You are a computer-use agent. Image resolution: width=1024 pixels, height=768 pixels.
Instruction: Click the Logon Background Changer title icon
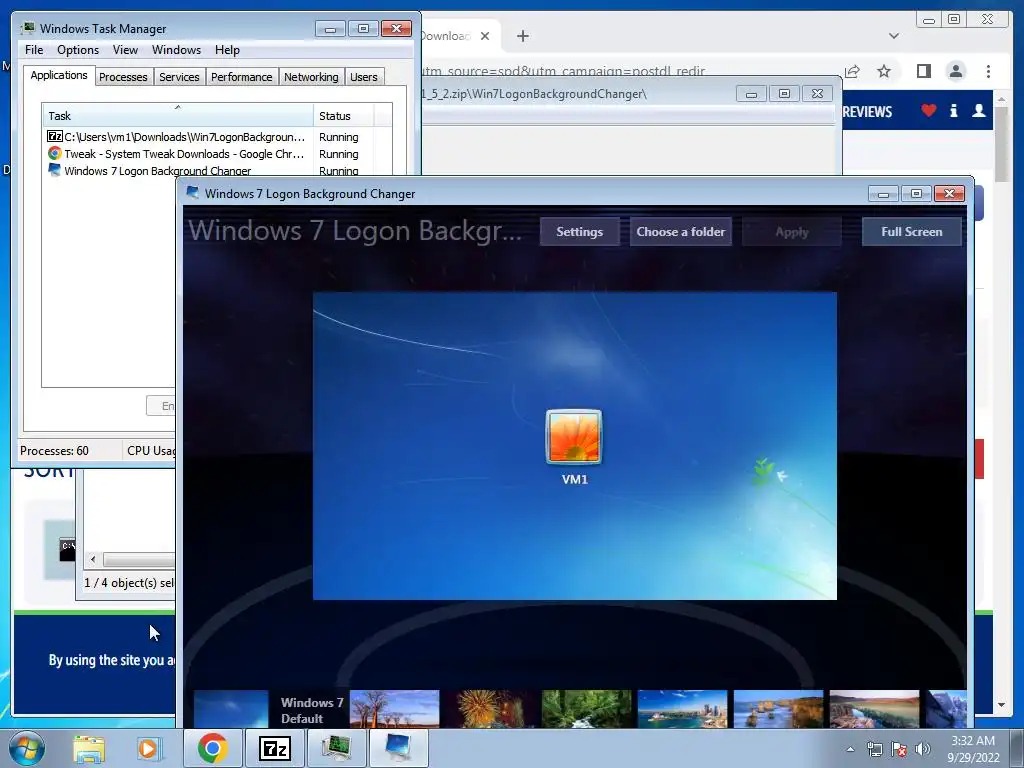coord(193,193)
